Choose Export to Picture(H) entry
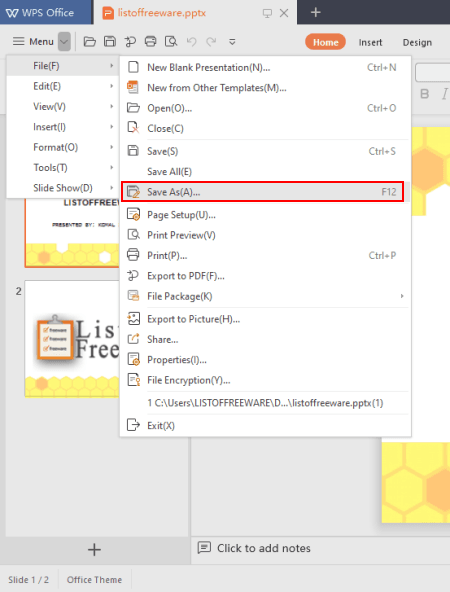Image resolution: width=450 pixels, height=592 pixels. (265, 319)
